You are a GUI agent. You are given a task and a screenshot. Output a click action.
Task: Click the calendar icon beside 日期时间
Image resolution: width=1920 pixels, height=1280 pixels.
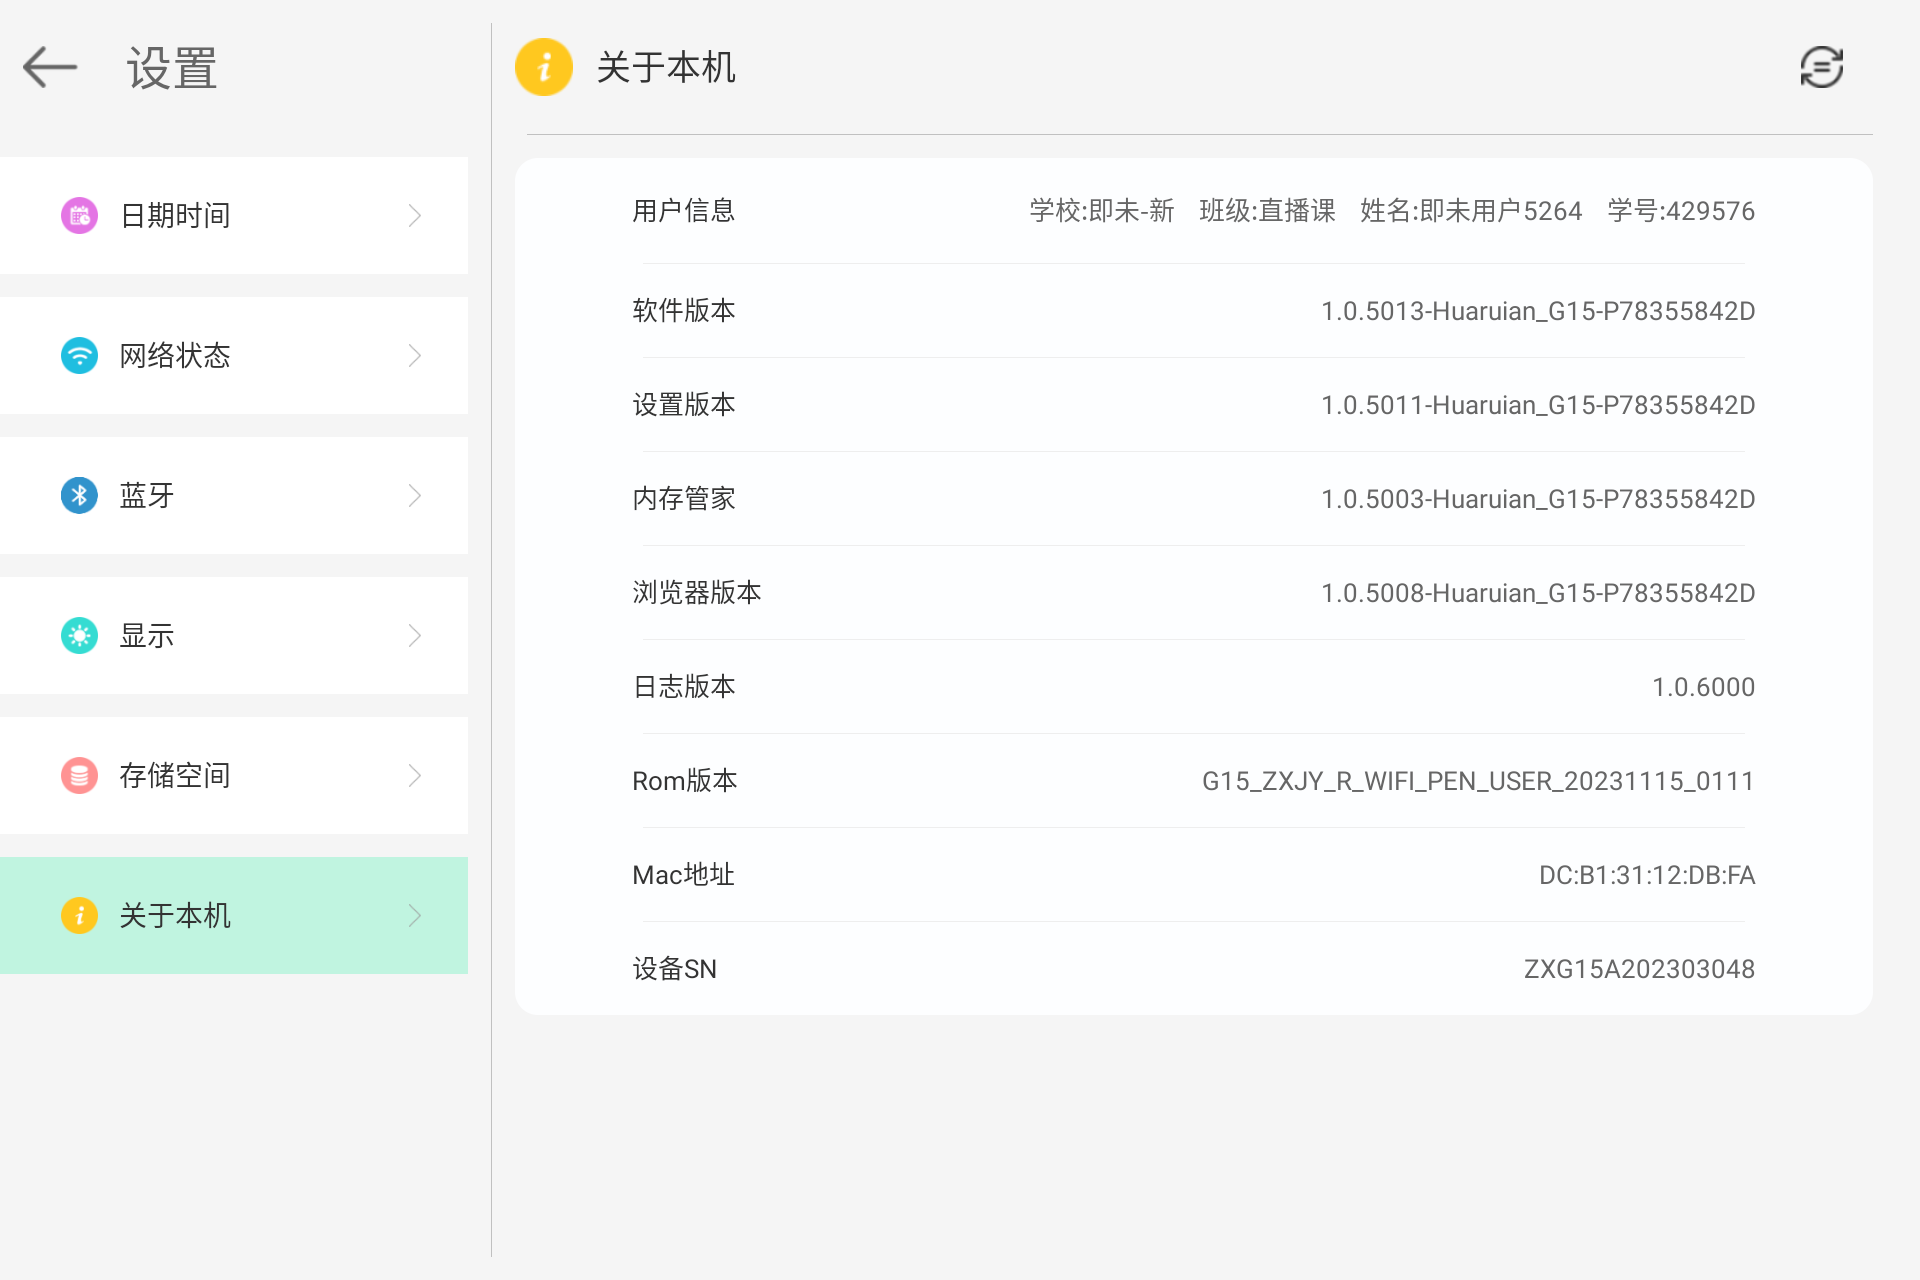coord(79,215)
